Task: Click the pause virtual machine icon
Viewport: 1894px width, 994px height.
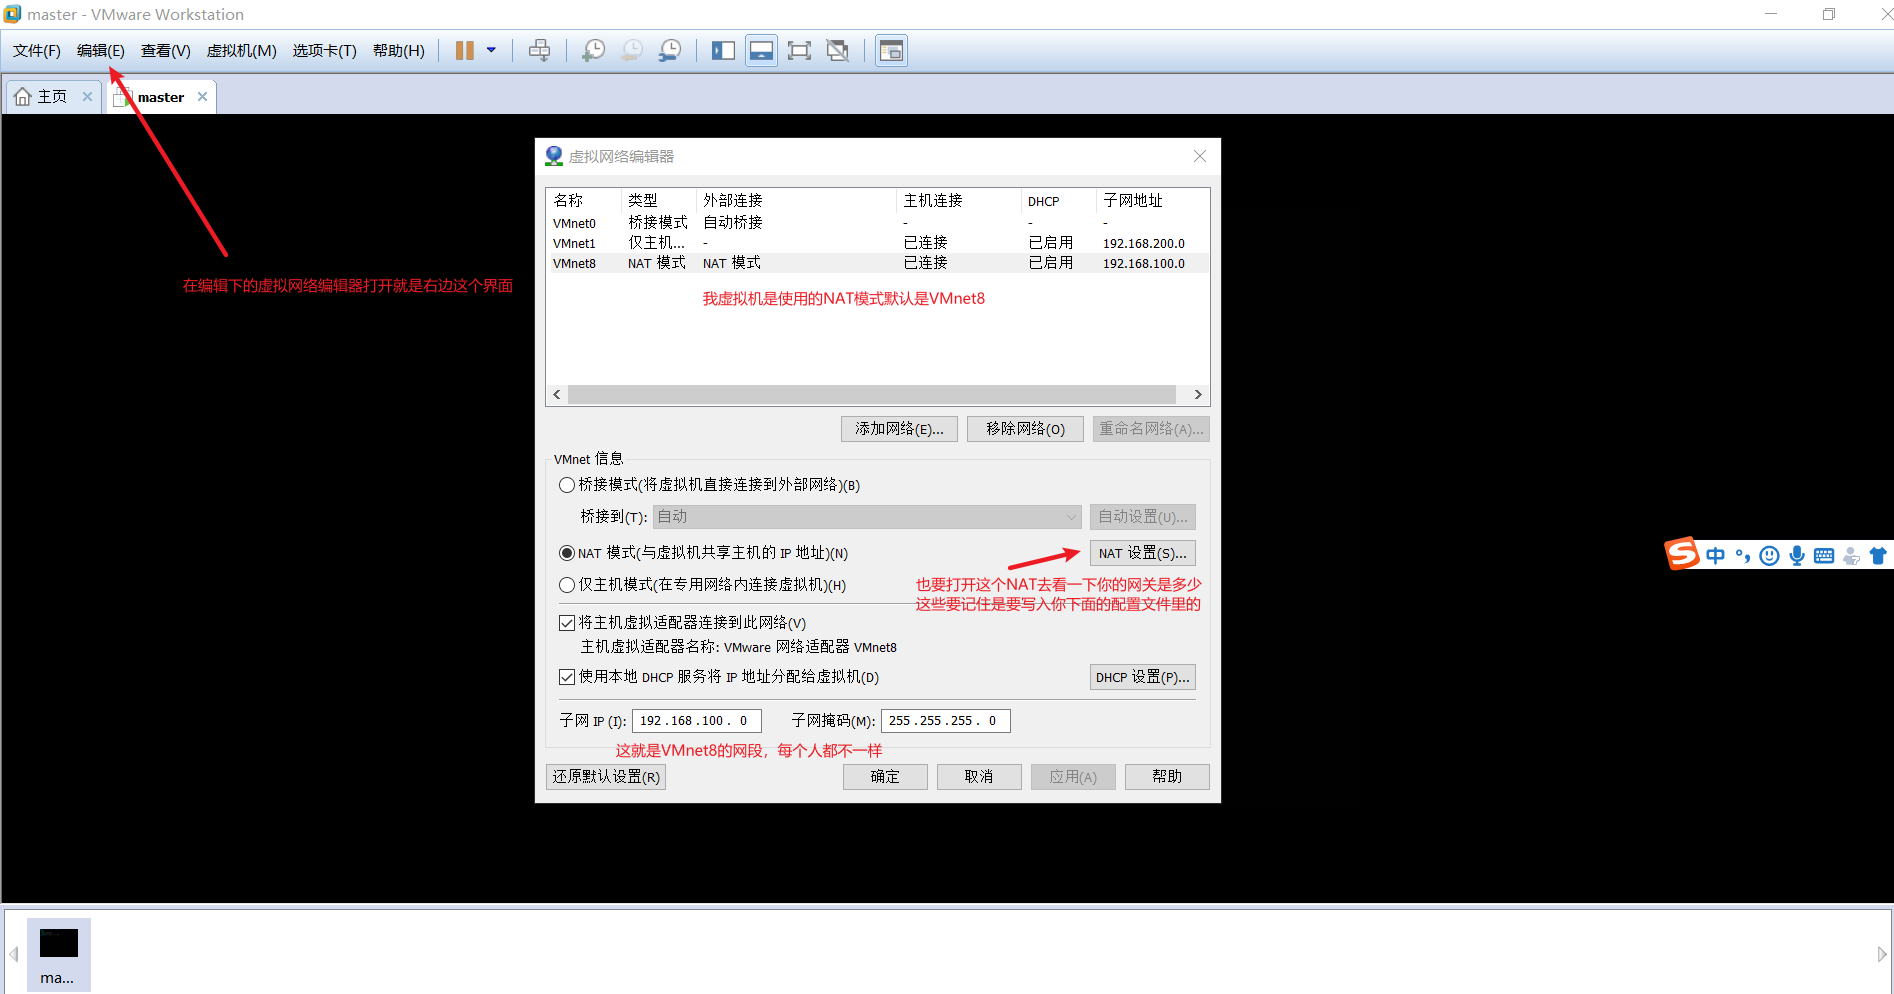Action: click(x=465, y=51)
